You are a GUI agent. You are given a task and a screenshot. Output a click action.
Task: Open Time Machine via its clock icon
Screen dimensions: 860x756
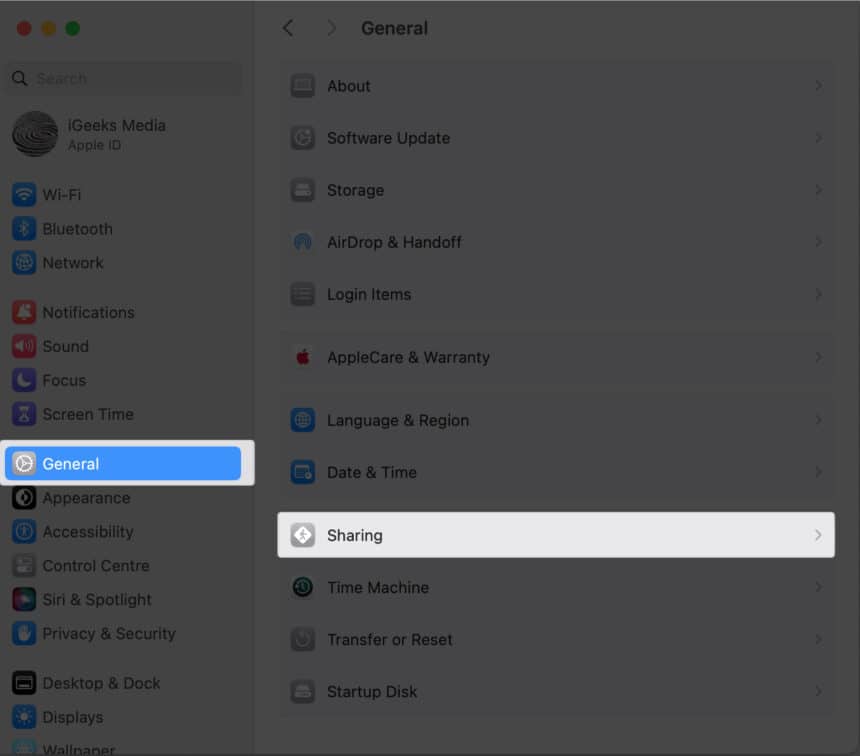point(302,587)
